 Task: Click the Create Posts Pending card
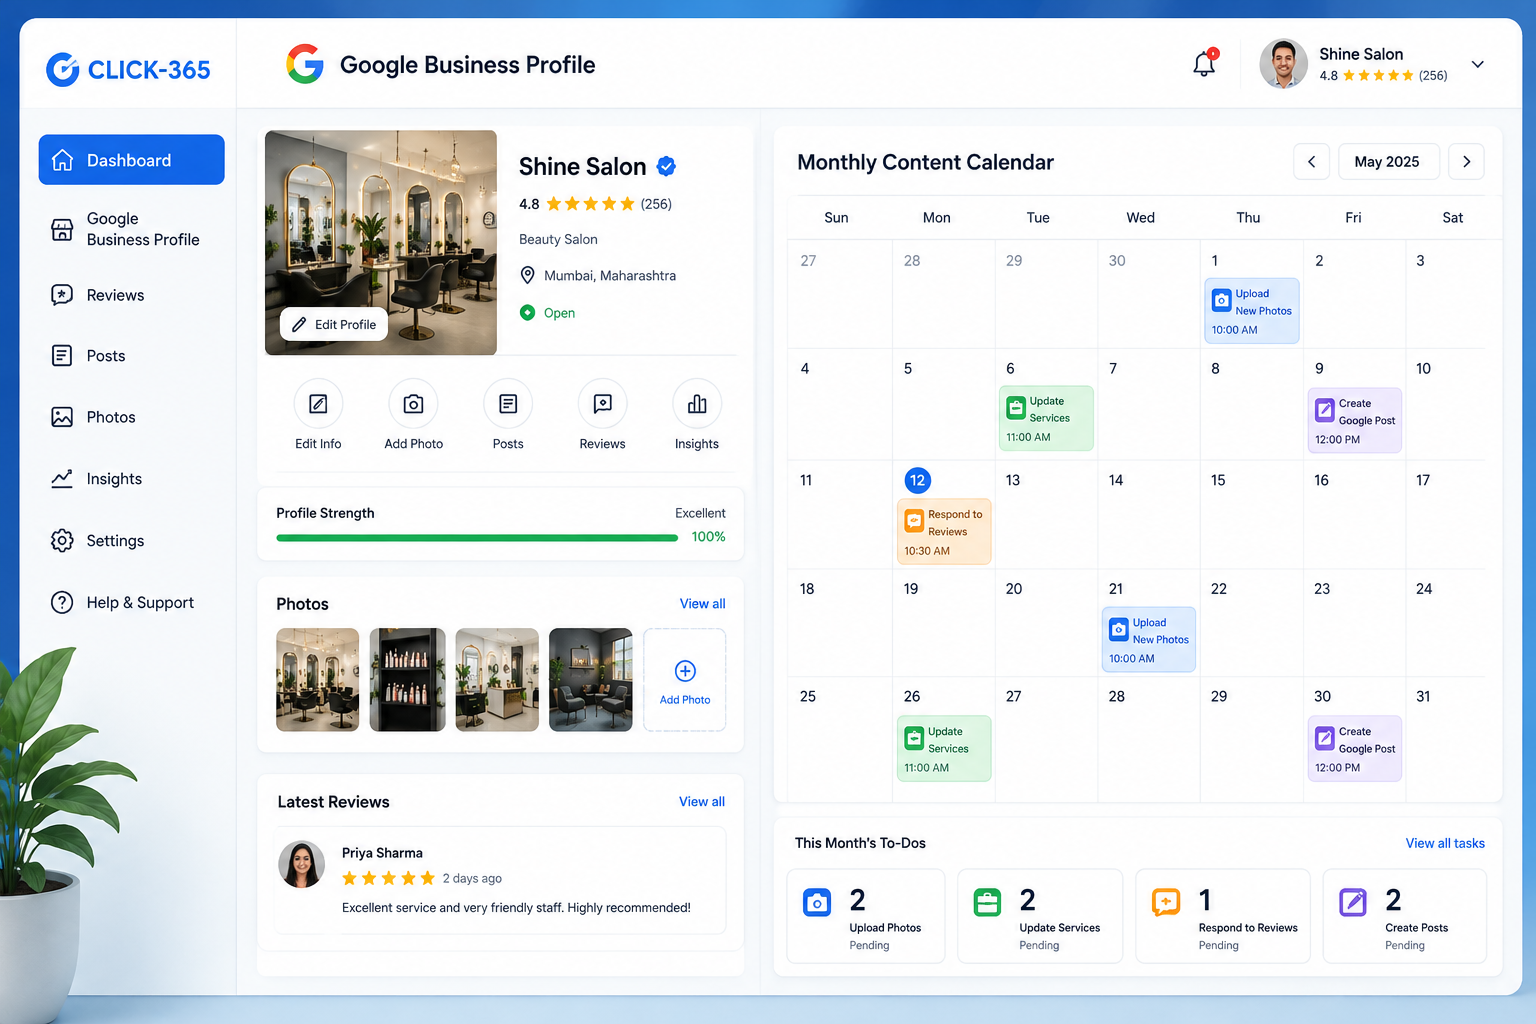pyautogui.click(x=1404, y=916)
